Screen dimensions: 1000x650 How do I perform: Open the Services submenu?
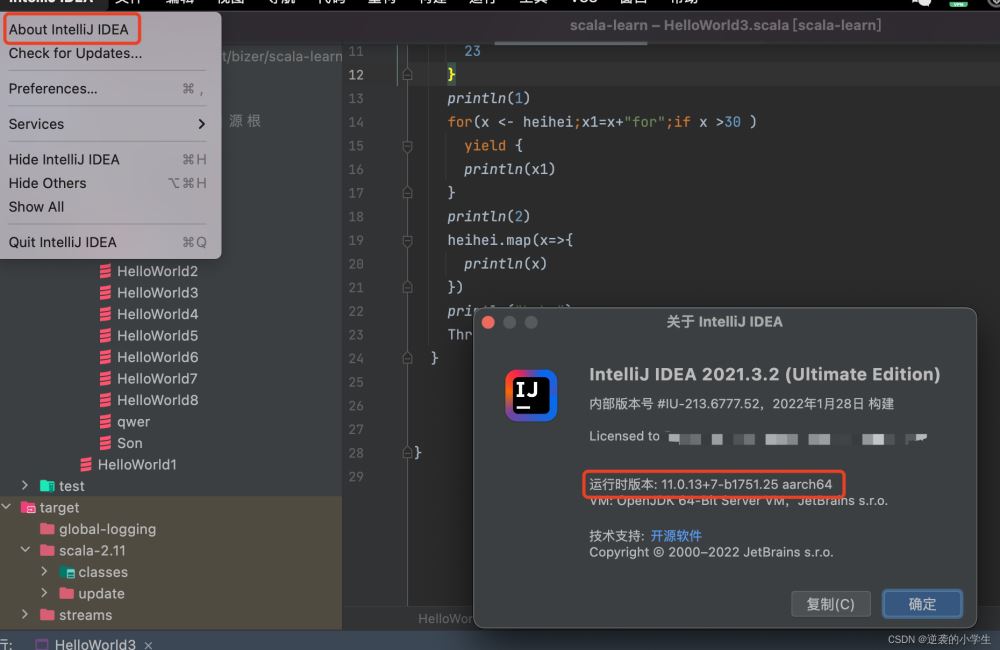click(106, 124)
